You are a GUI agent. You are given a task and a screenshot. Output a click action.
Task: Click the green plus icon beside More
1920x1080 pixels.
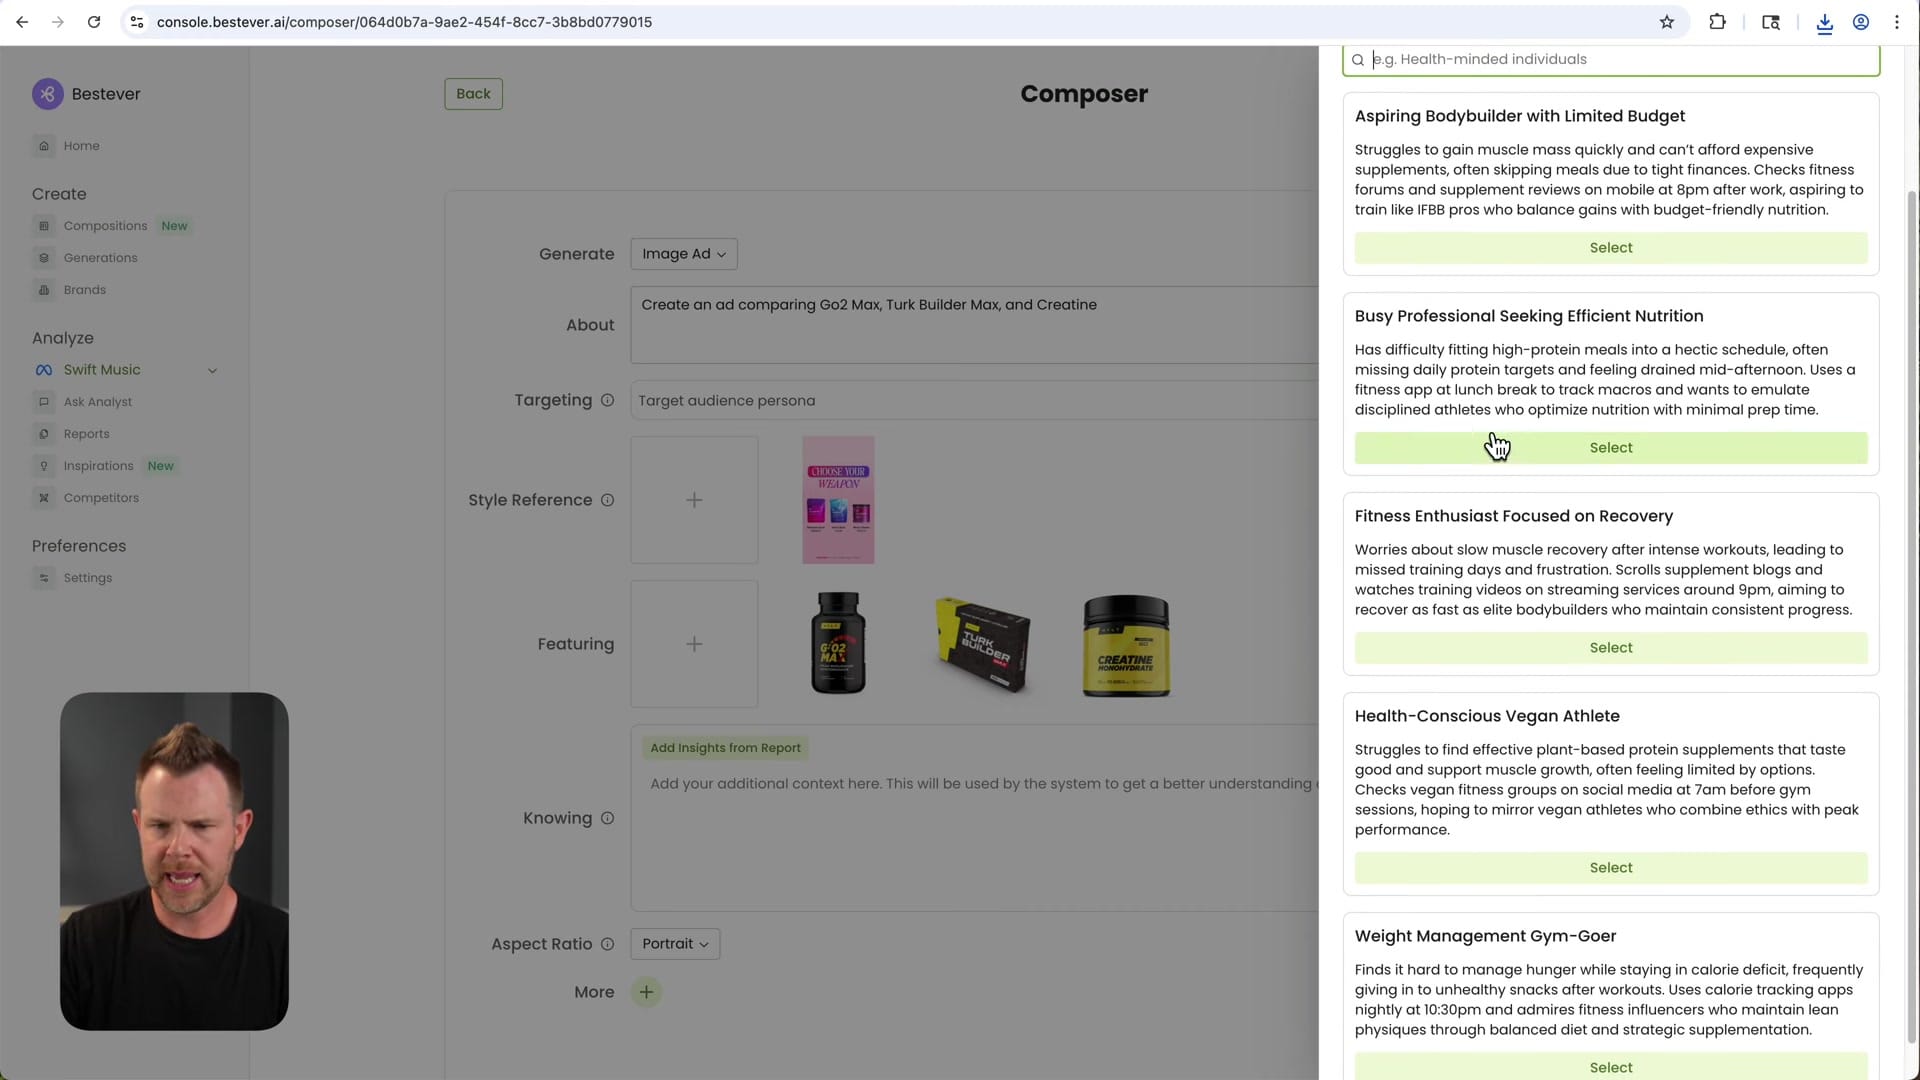(x=646, y=992)
